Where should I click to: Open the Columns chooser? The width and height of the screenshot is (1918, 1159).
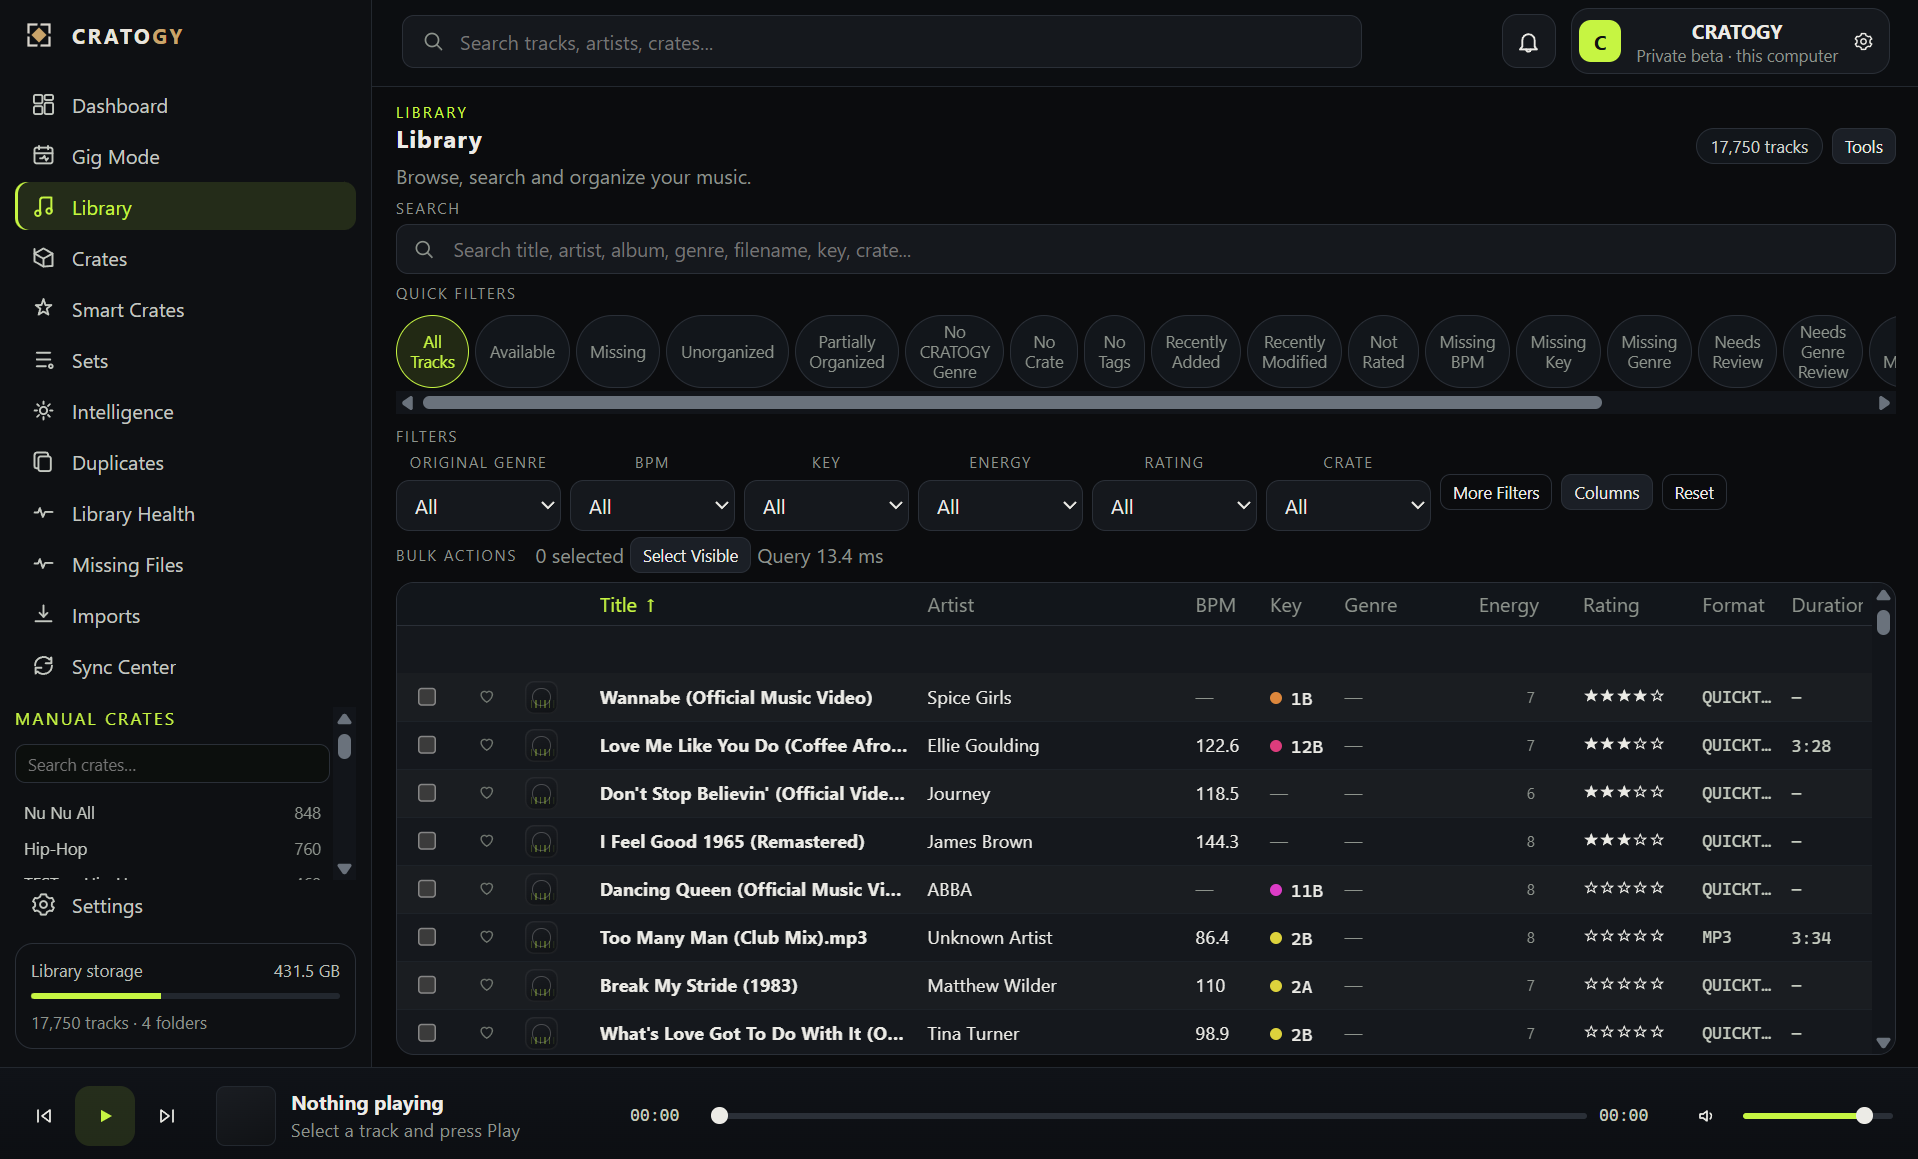pos(1606,492)
